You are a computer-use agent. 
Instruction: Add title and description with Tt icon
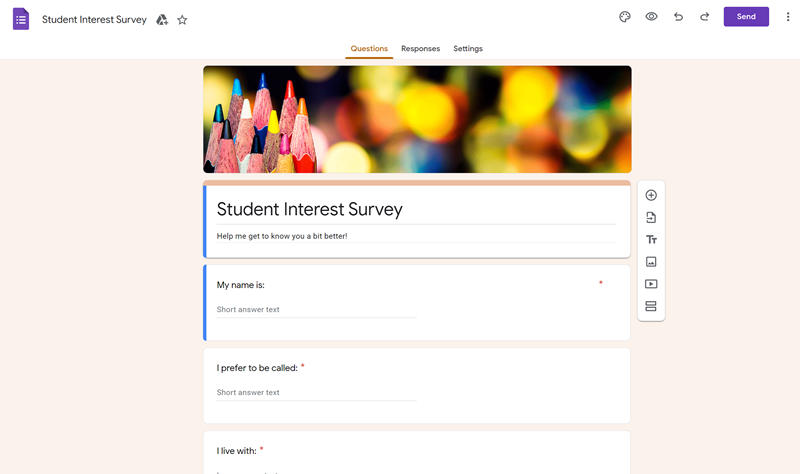pyautogui.click(x=651, y=240)
